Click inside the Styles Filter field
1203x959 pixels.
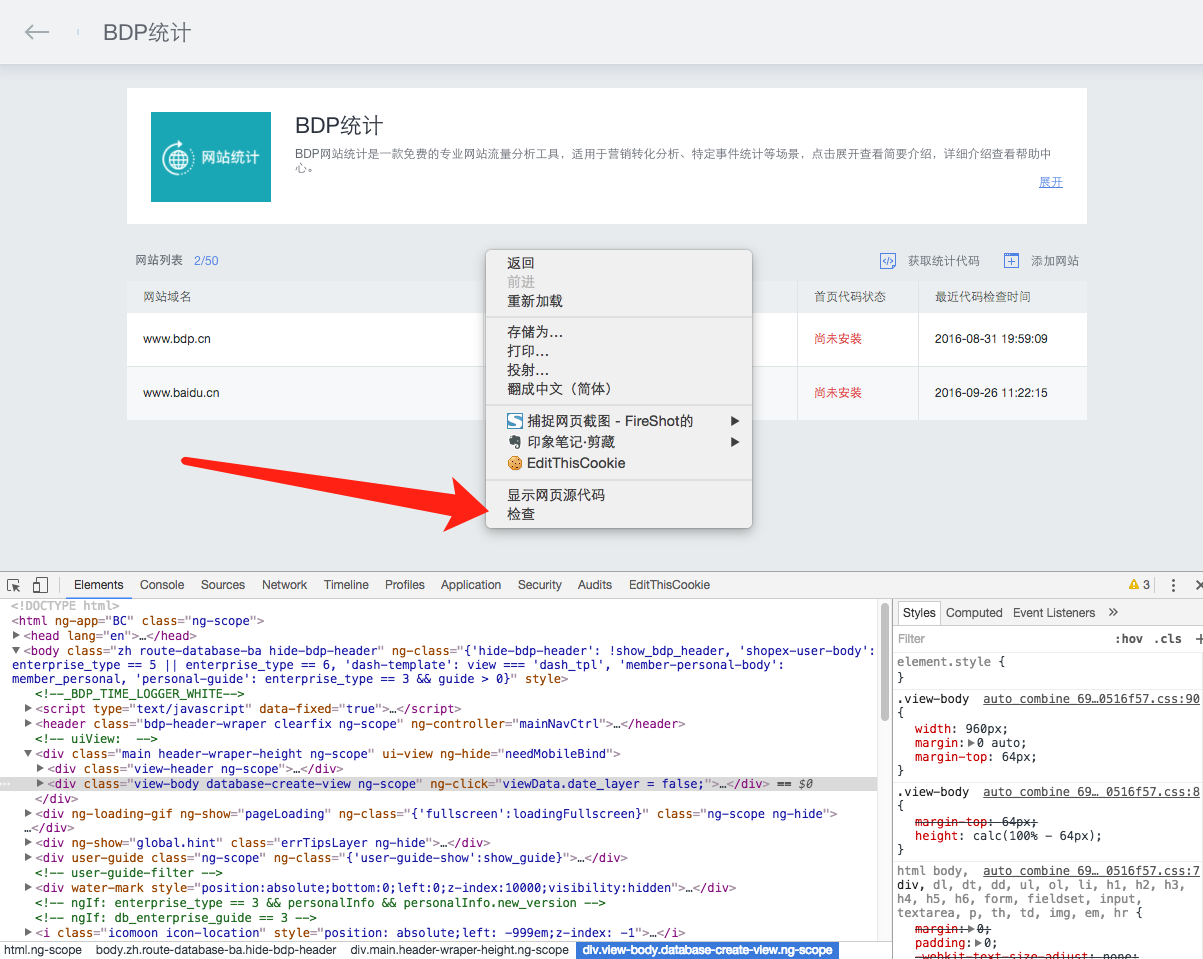click(1000, 639)
